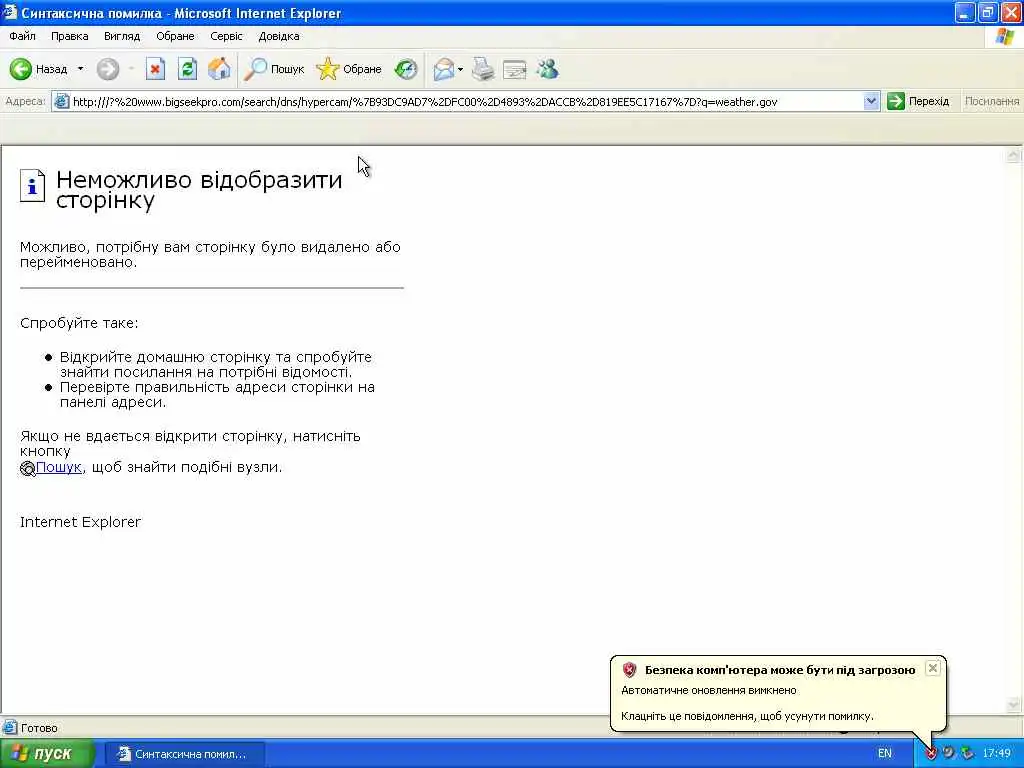Screen dimensions: 1024x768
Task: Click the Готово status bar text
Action: click(39, 728)
